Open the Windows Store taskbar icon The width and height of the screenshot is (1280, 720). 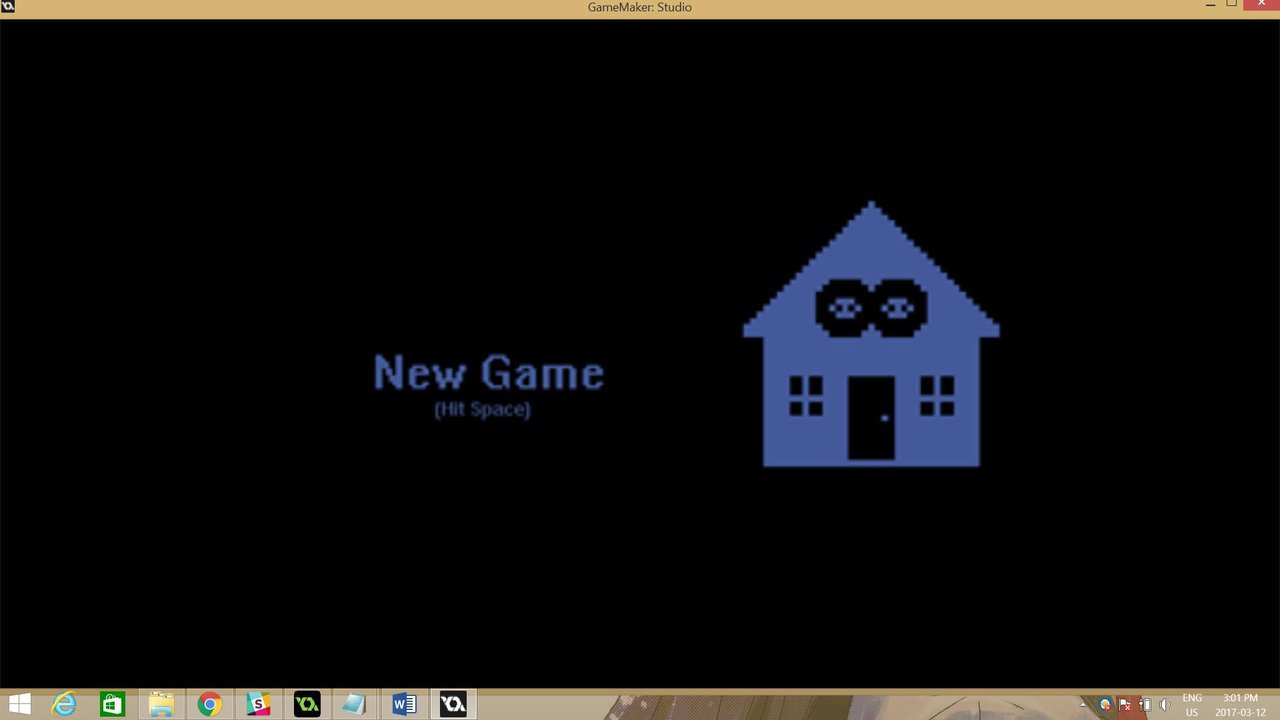(x=112, y=705)
